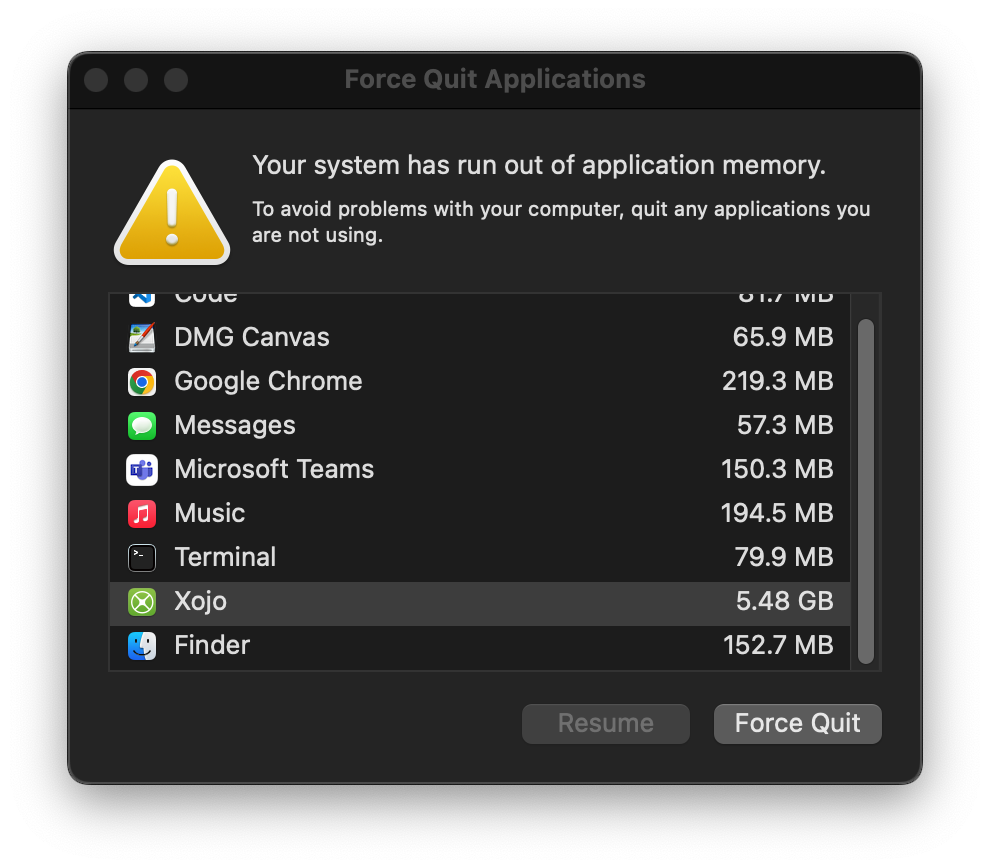Click the Microsoft Teams icon

(x=142, y=470)
